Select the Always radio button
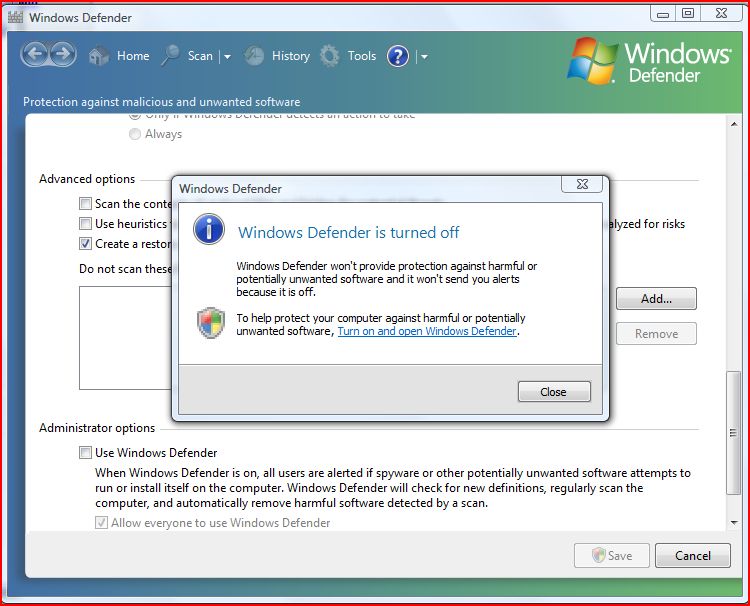The image size is (750, 606). click(x=135, y=134)
